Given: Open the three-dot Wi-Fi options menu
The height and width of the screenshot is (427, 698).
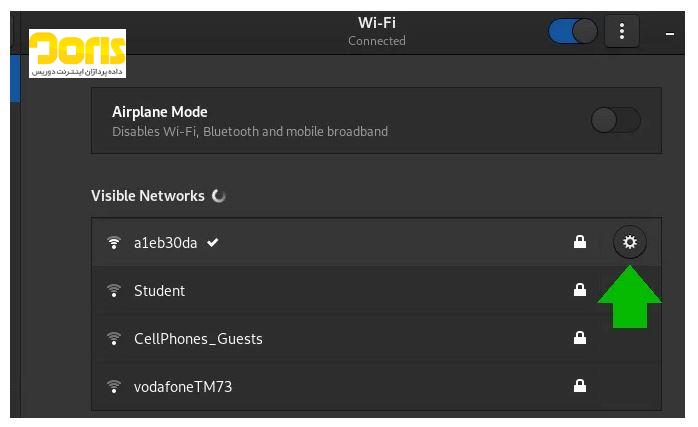Looking at the screenshot, I should tap(622, 31).
